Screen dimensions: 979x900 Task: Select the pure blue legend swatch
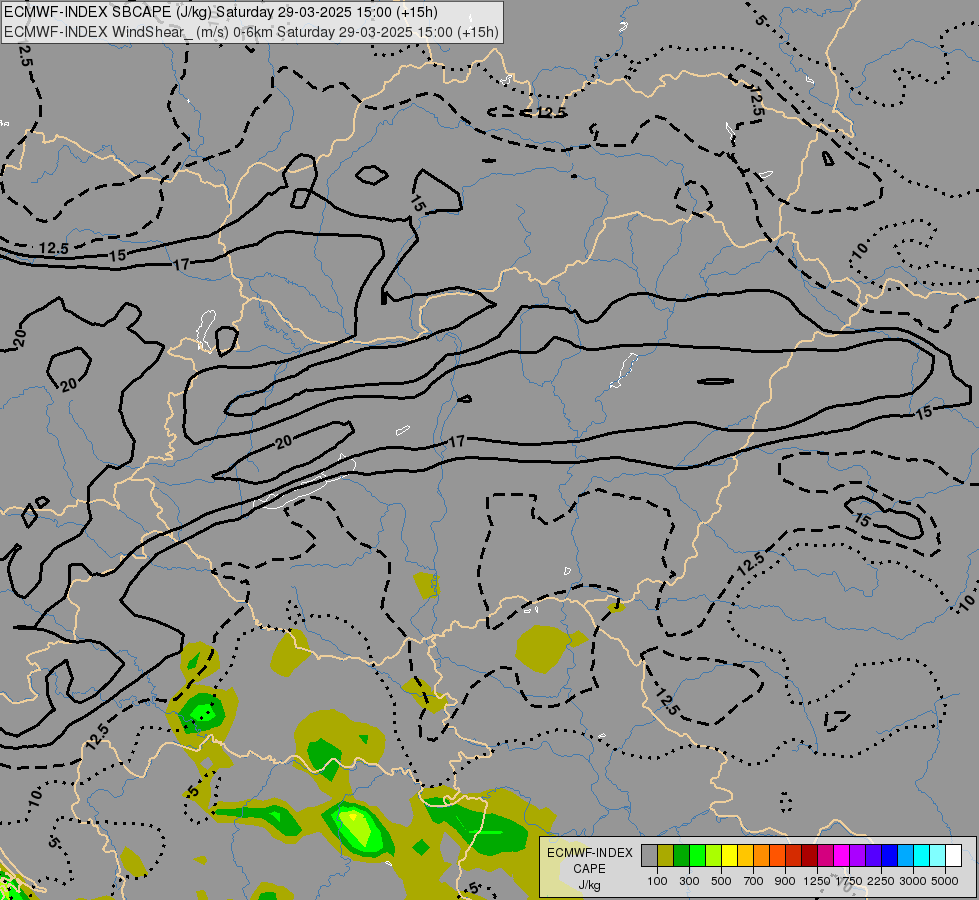click(889, 856)
